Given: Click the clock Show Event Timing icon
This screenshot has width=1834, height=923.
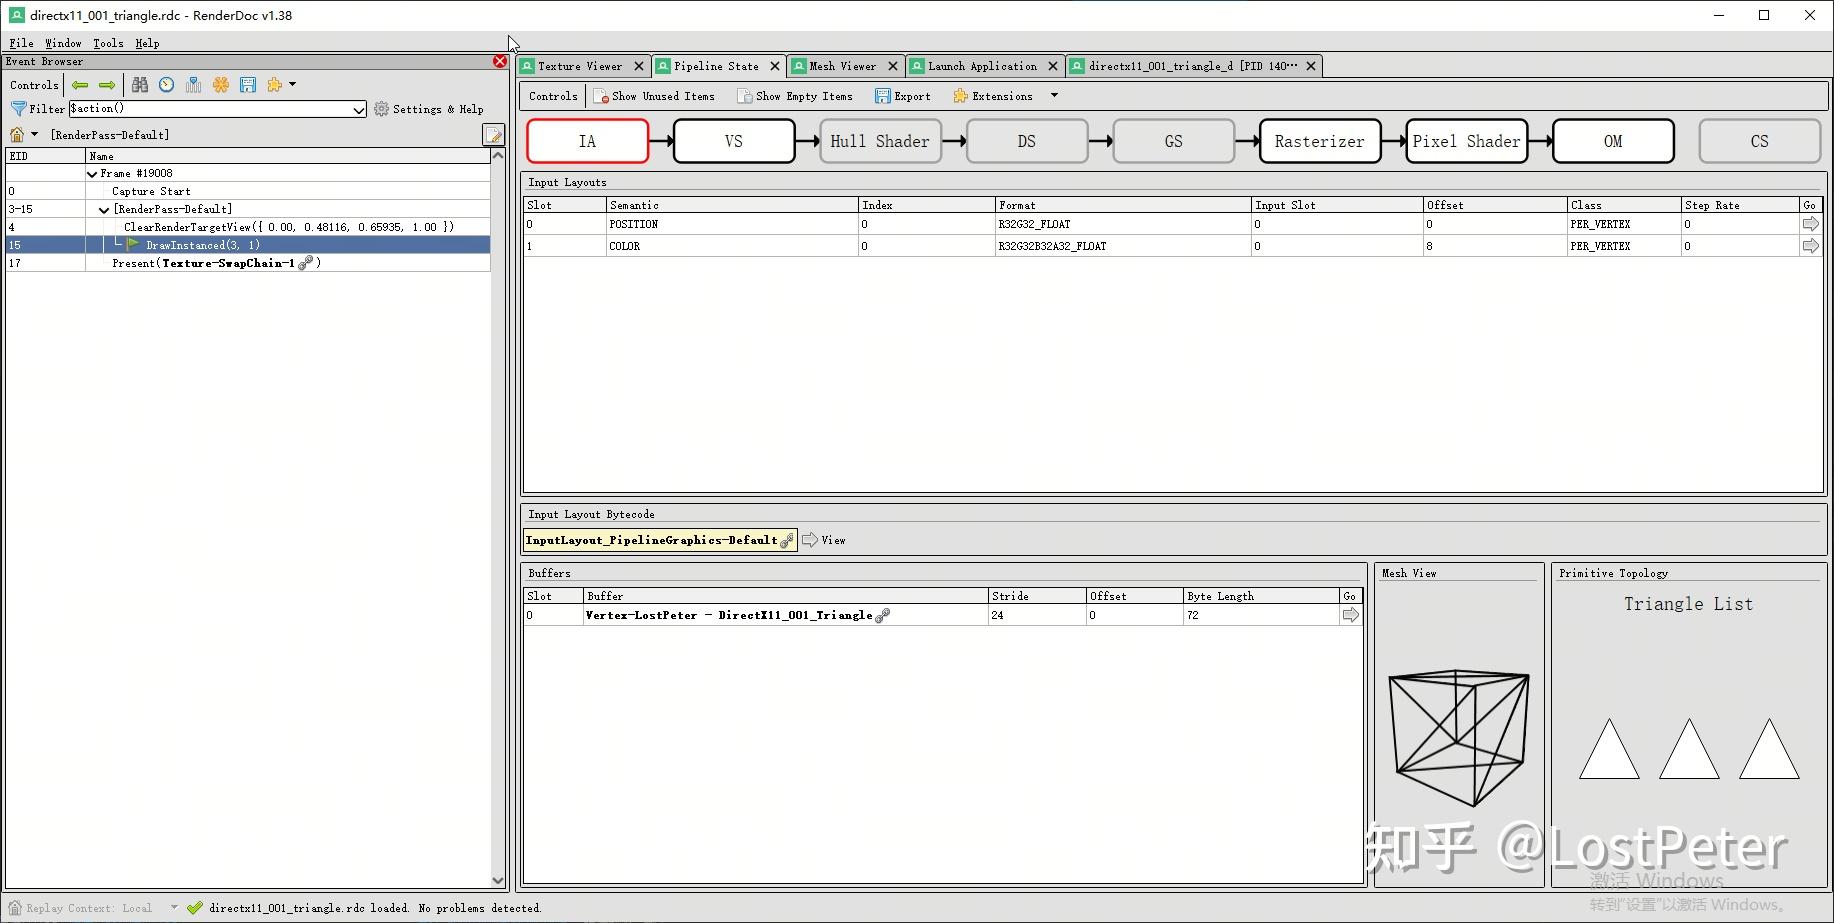Looking at the screenshot, I should (166, 85).
